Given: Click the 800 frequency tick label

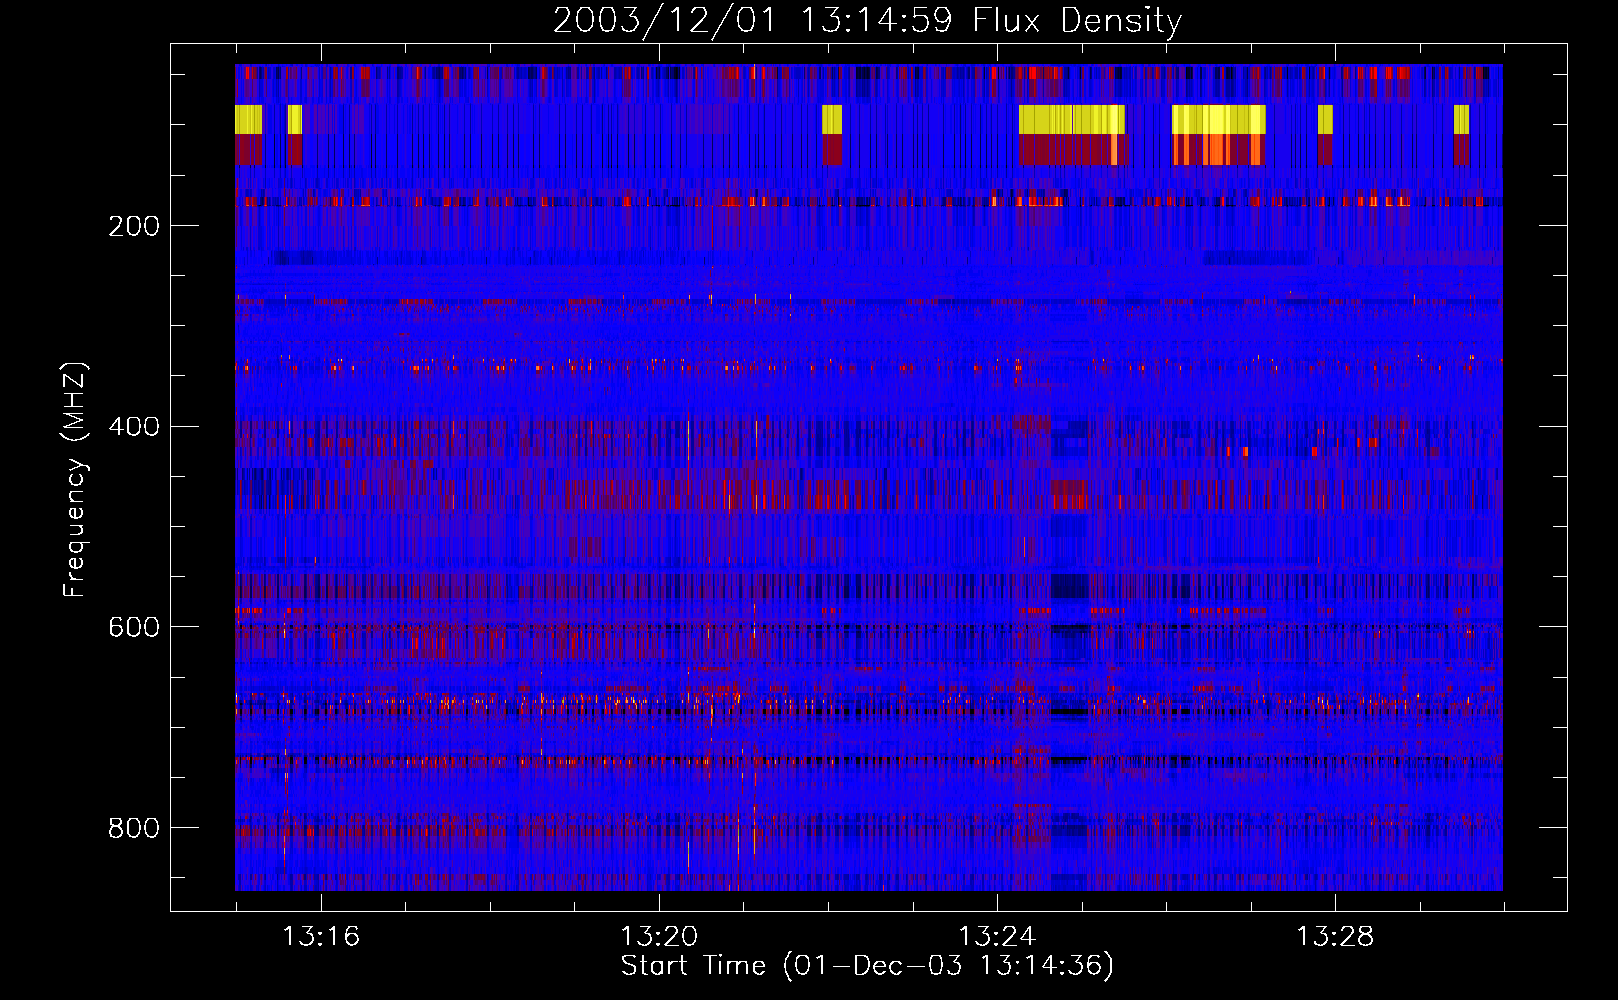Looking at the screenshot, I should pyautogui.click(x=134, y=828).
